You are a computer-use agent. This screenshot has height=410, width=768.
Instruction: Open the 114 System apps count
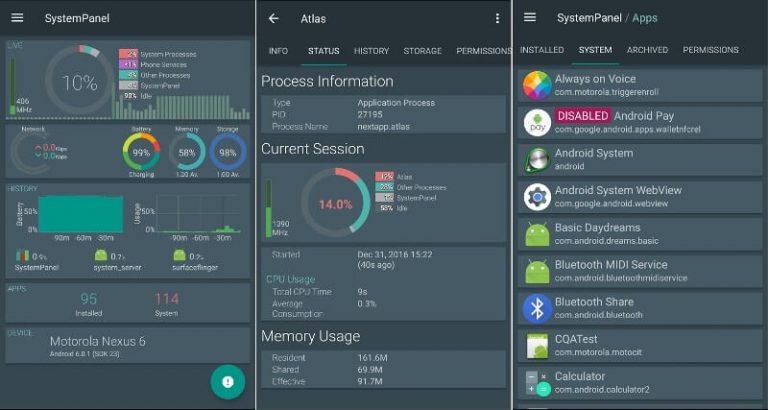(x=167, y=304)
